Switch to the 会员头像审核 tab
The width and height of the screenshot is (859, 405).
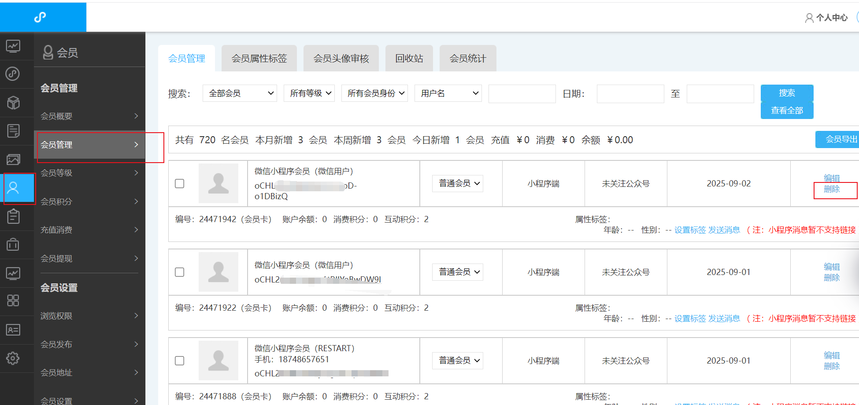(341, 58)
